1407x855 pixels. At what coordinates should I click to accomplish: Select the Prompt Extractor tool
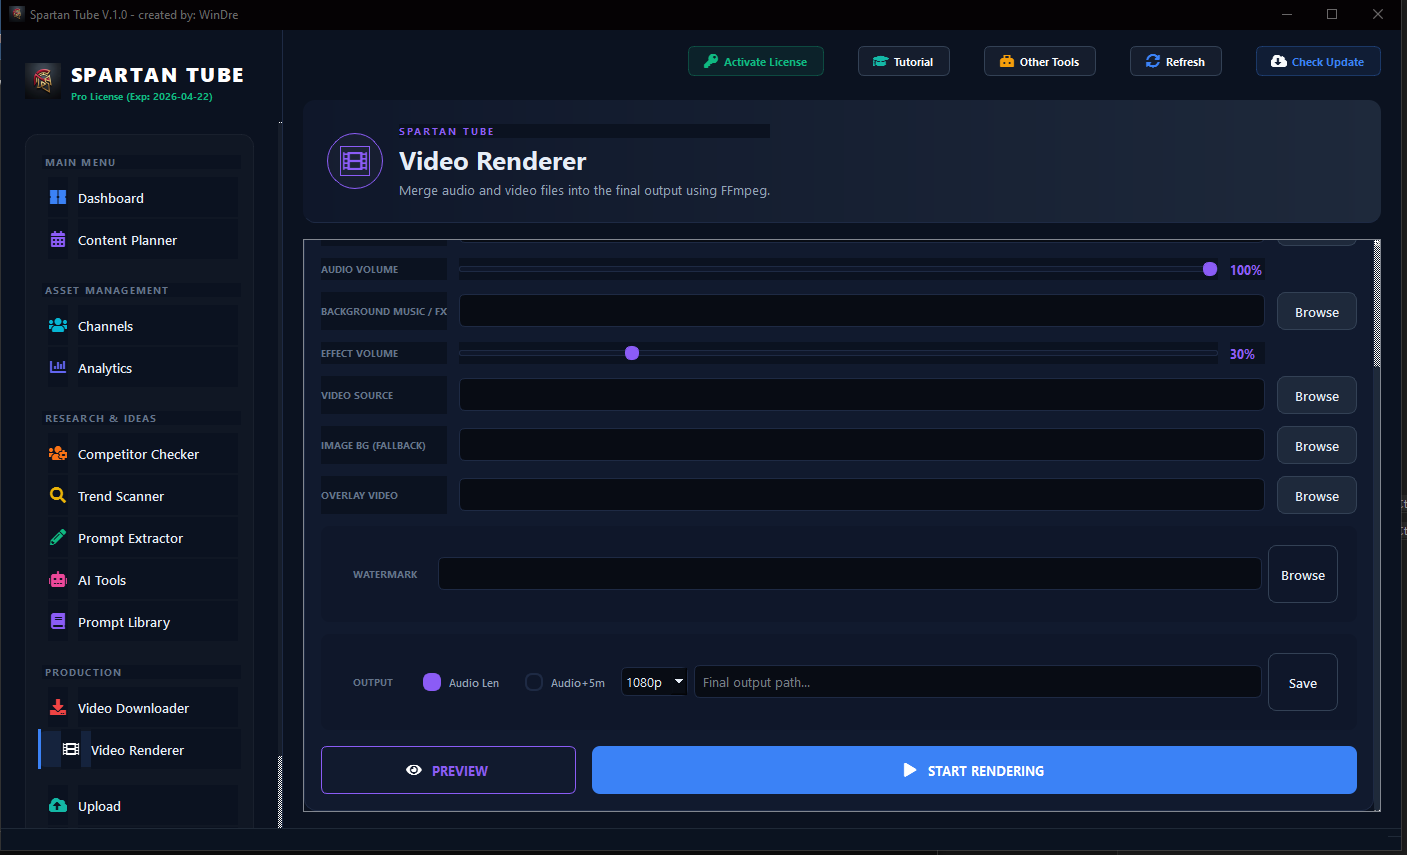tap(130, 538)
